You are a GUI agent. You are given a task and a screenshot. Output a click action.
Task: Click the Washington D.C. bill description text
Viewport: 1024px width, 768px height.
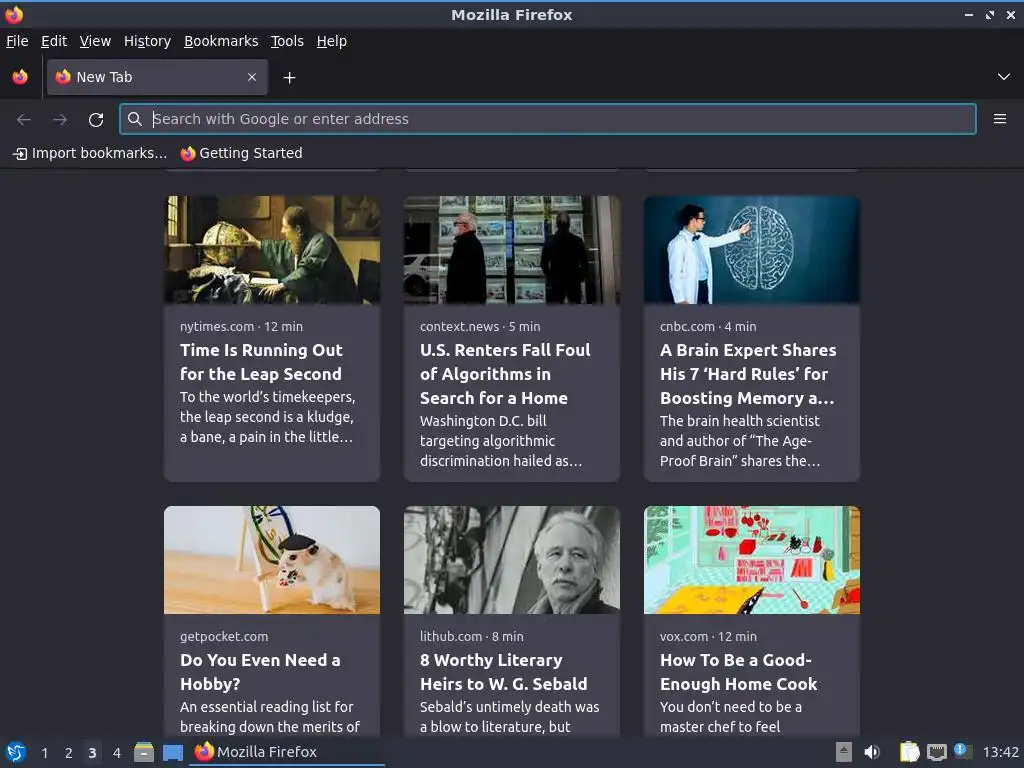(x=501, y=441)
